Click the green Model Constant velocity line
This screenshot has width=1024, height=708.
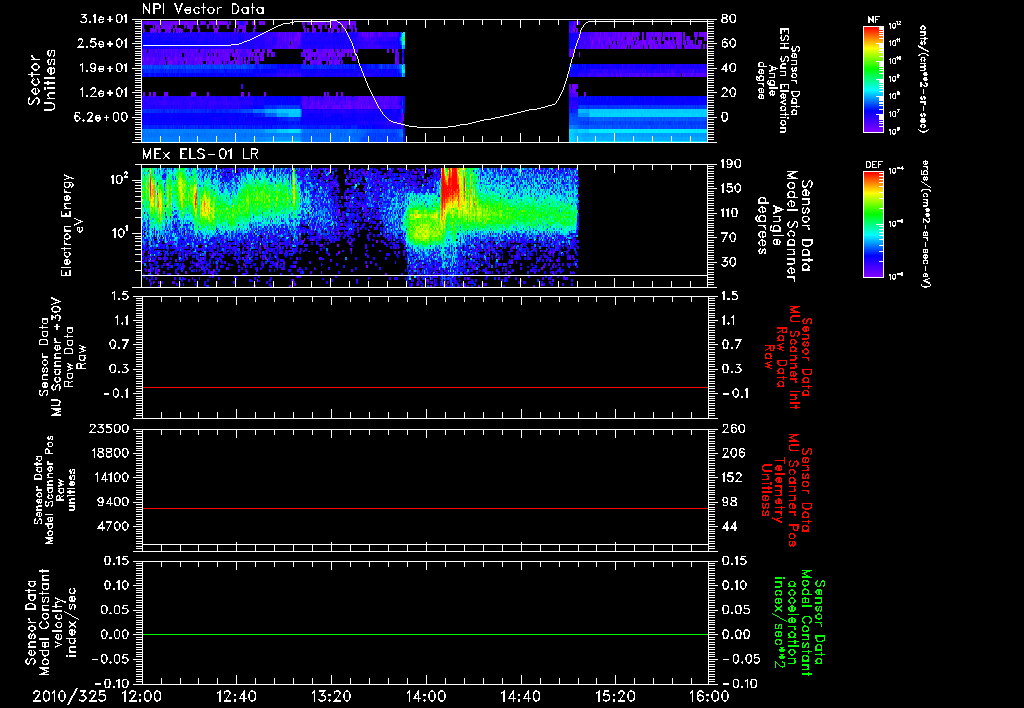pyautogui.click(x=425, y=634)
